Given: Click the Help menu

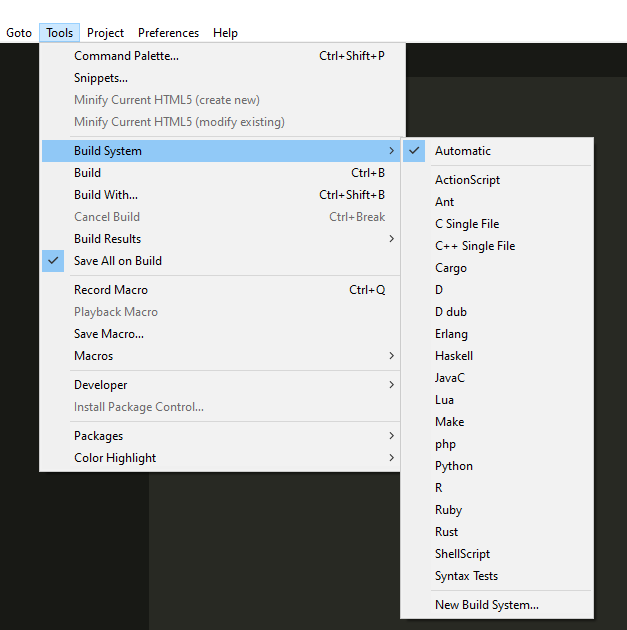Looking at the screenshot, I should [225, 33].
